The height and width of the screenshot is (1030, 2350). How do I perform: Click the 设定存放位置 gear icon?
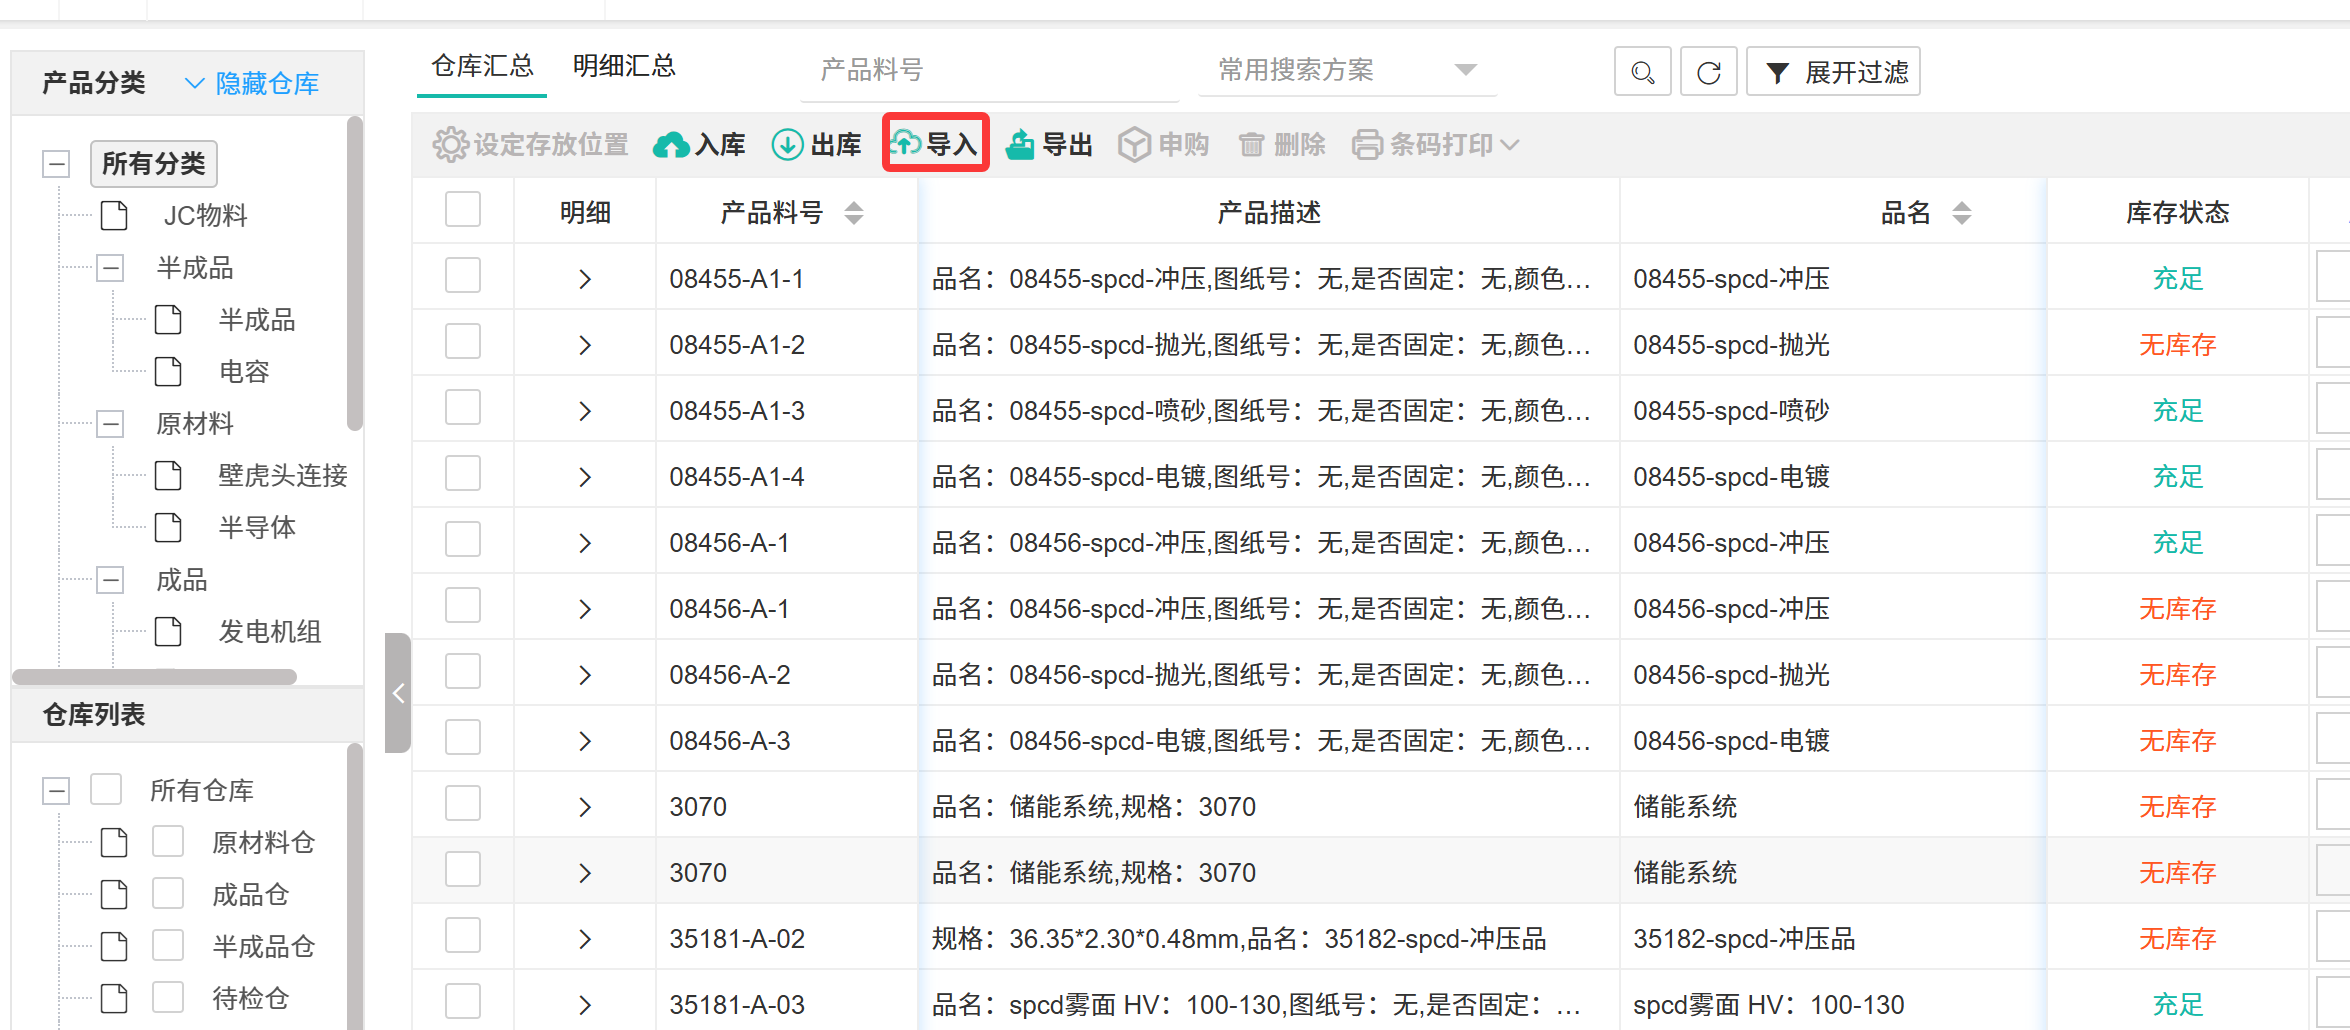(450, 145)
